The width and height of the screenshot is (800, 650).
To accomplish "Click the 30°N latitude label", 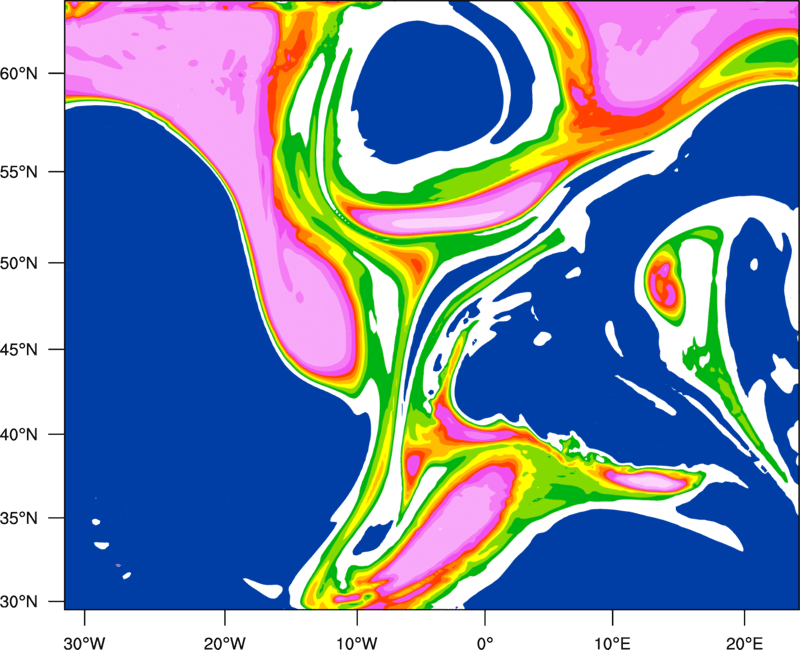I will coord(19,602).
